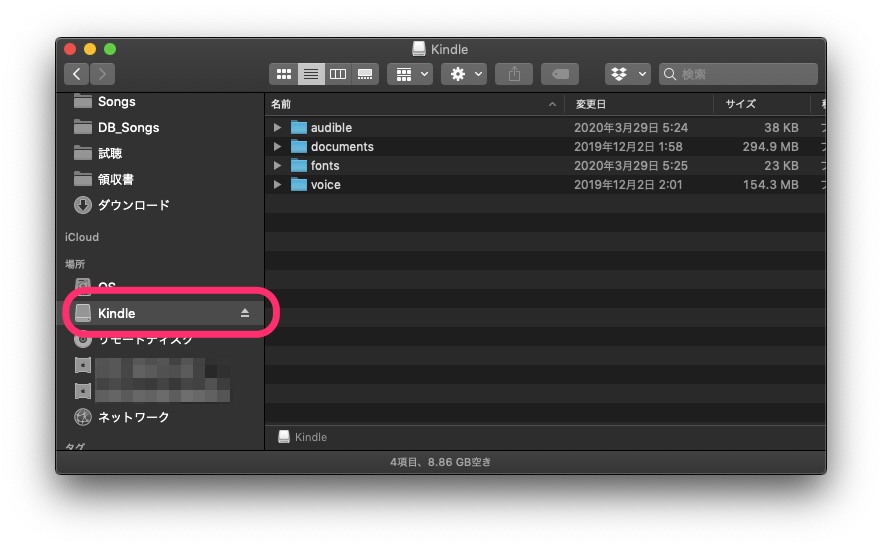Click the share button in toolbar
The width and height of the screenshot is (882, 548).
point(514,74)
